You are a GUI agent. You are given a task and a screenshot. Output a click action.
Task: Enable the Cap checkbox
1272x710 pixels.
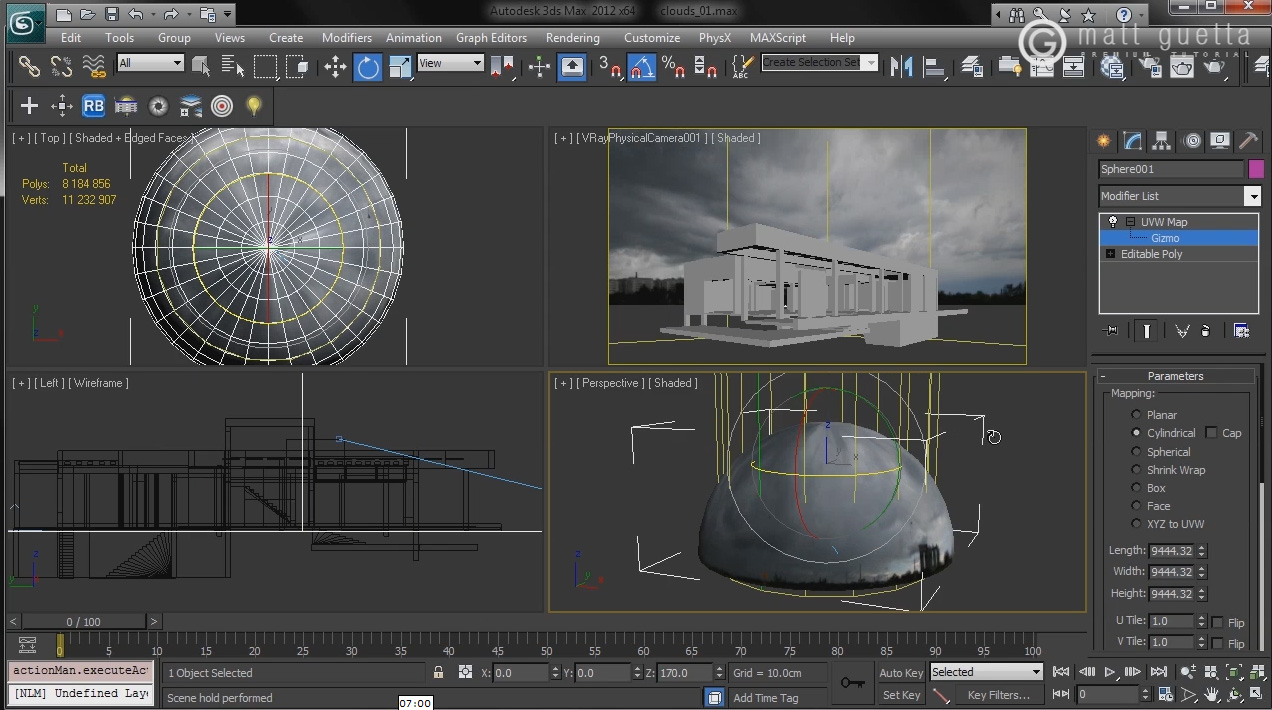tap(1211, 433)
